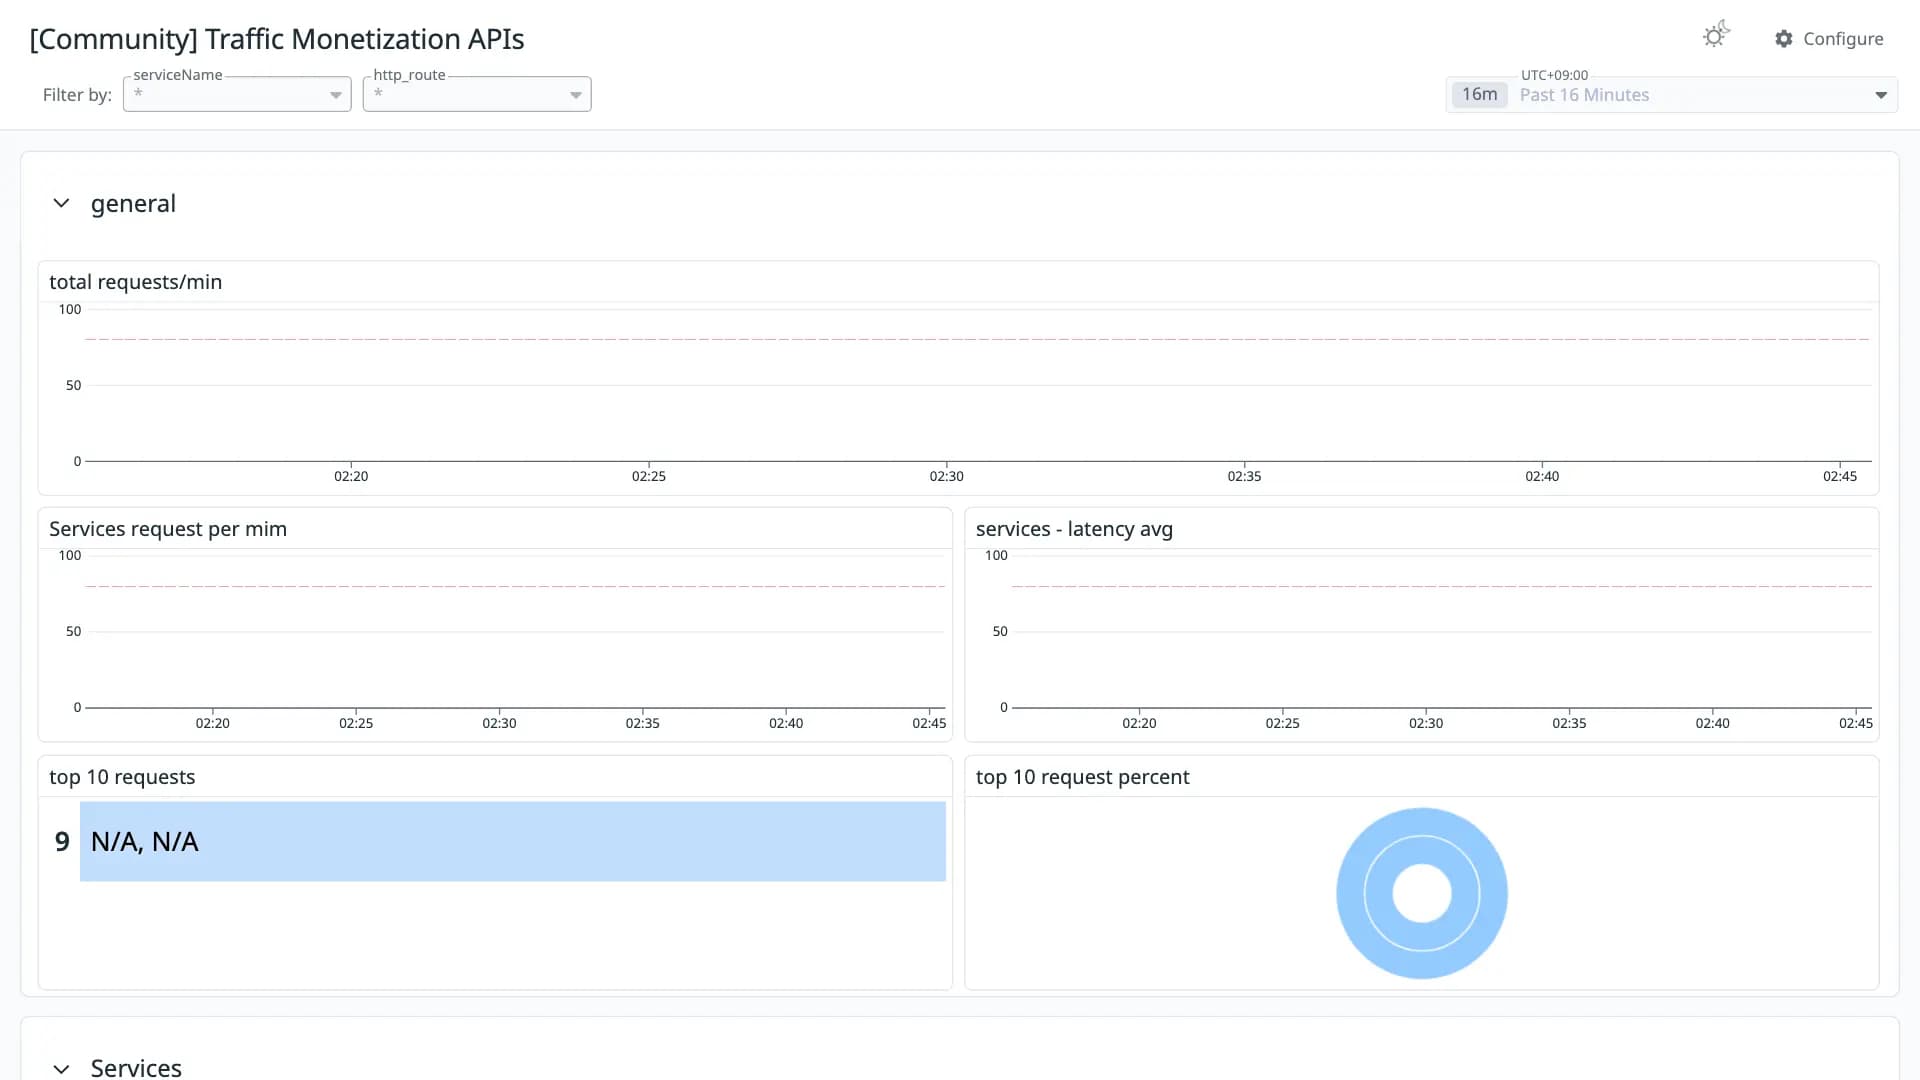
Task: Click the services - latency avg panel title
Action: pyautogui.click(x=1074, y=529)
